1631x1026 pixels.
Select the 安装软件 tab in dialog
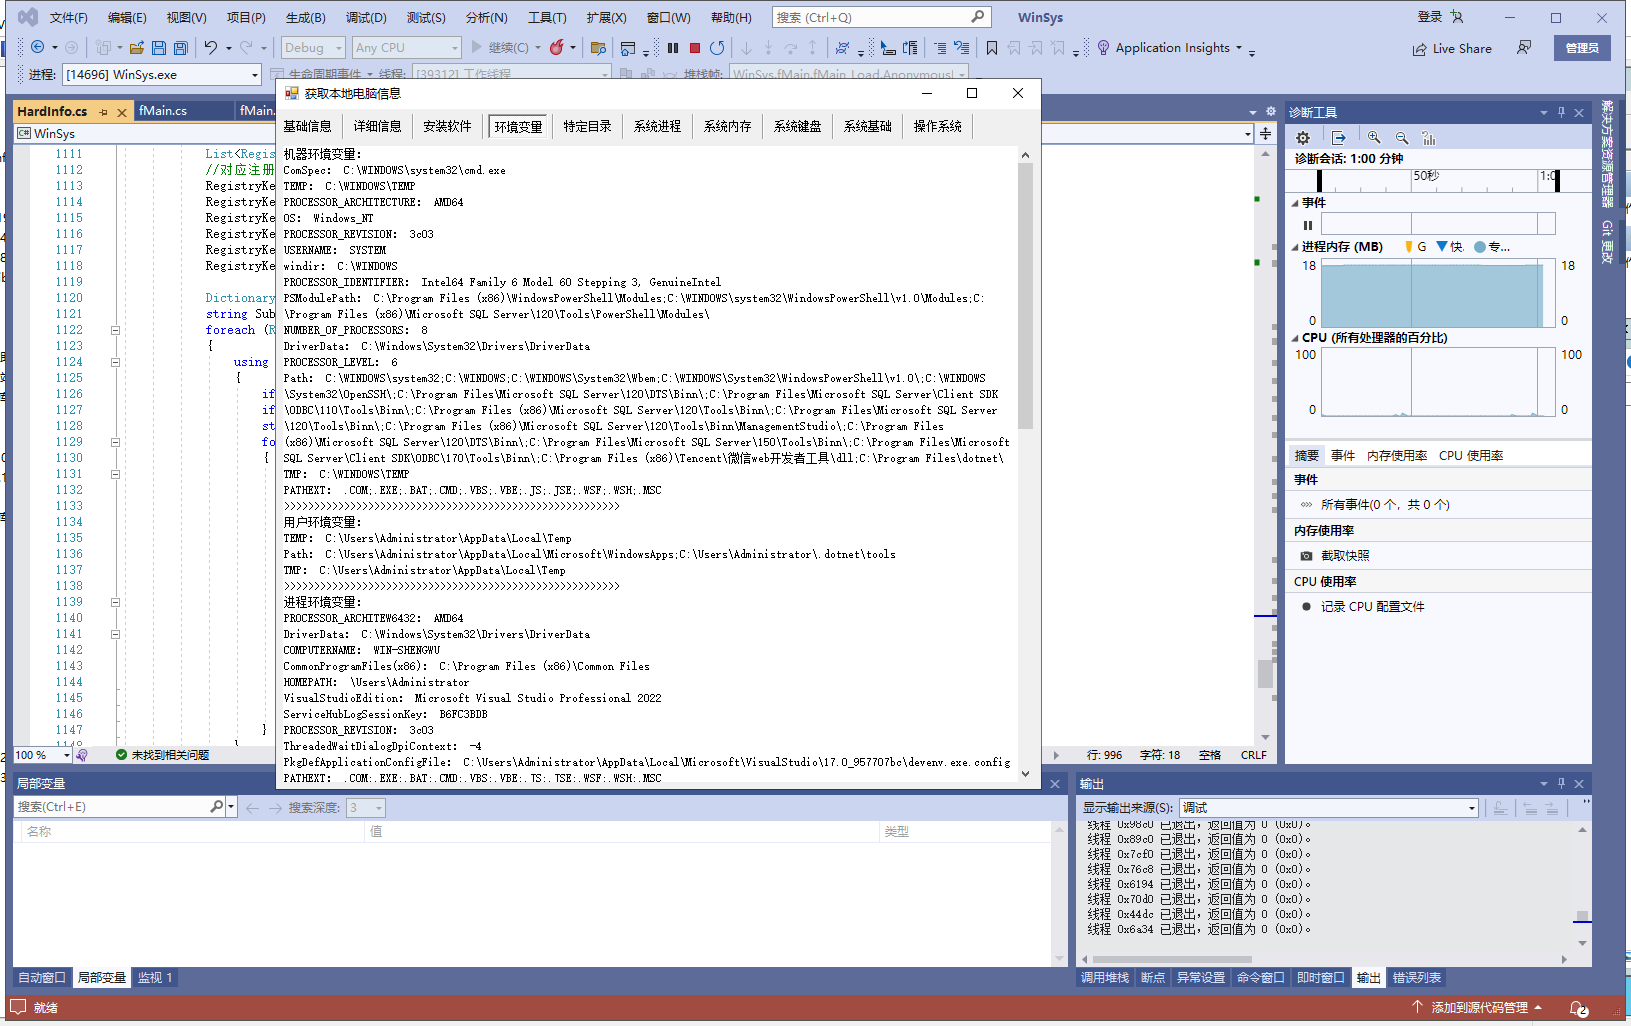[x=447, y=126]
